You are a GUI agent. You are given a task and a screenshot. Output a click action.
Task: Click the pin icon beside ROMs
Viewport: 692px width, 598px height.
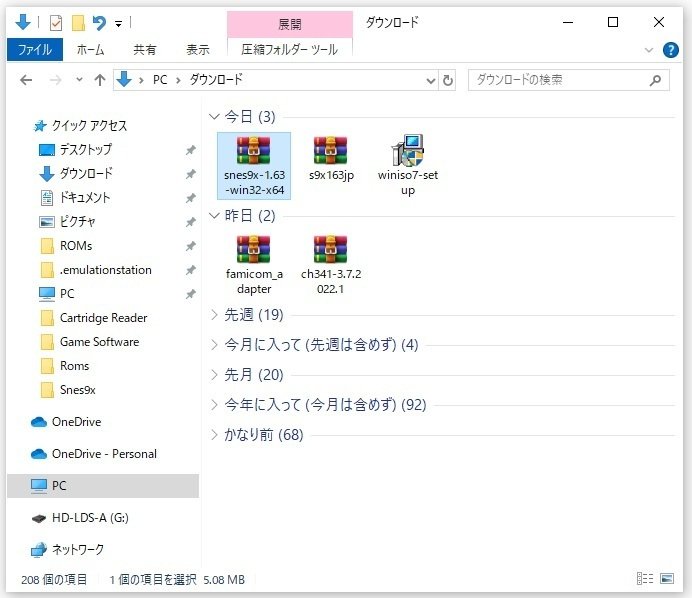(191, 246)
